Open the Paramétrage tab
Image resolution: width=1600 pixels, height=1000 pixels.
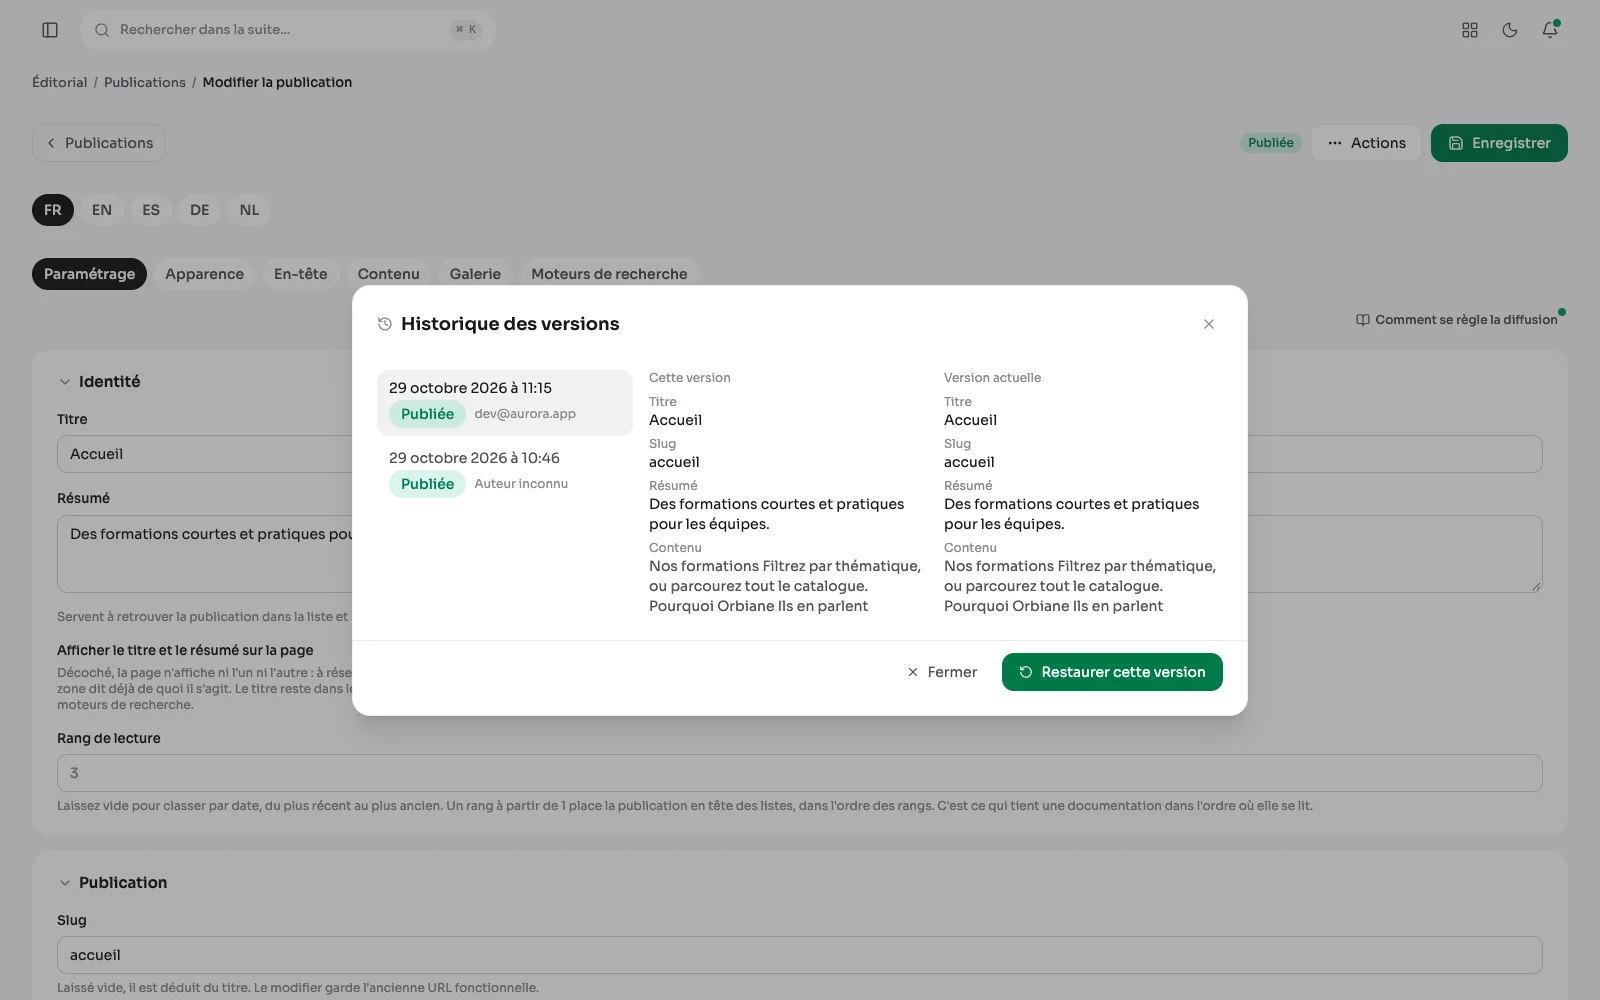(90, 274)
